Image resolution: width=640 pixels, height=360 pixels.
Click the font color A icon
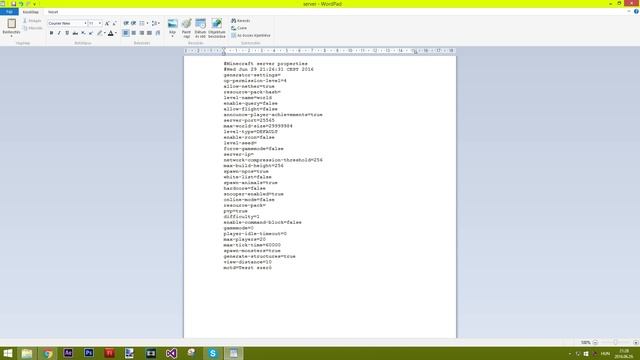[111, 33]
